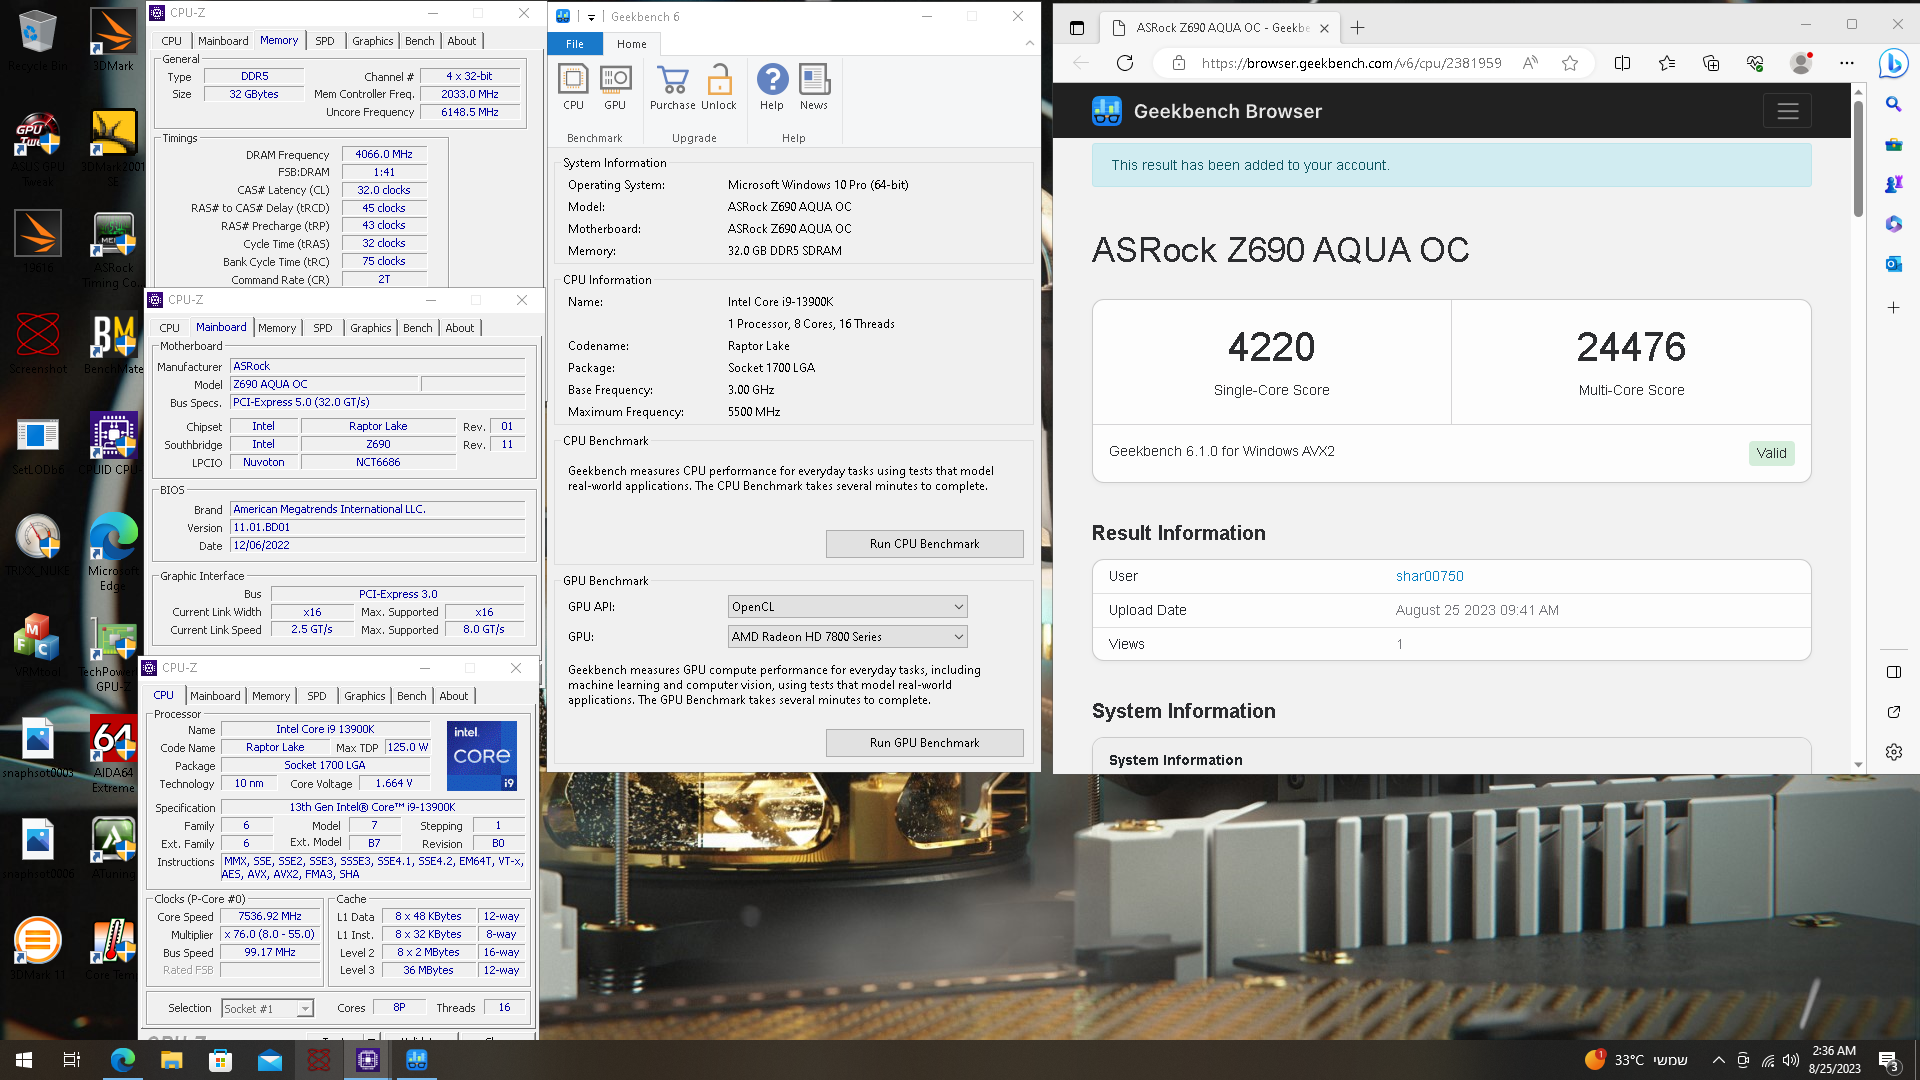Open the GPU AMD Radeon HD 7800 dropdown
This screenshot has width=1920, height=1080.
[x=847, y=637]
